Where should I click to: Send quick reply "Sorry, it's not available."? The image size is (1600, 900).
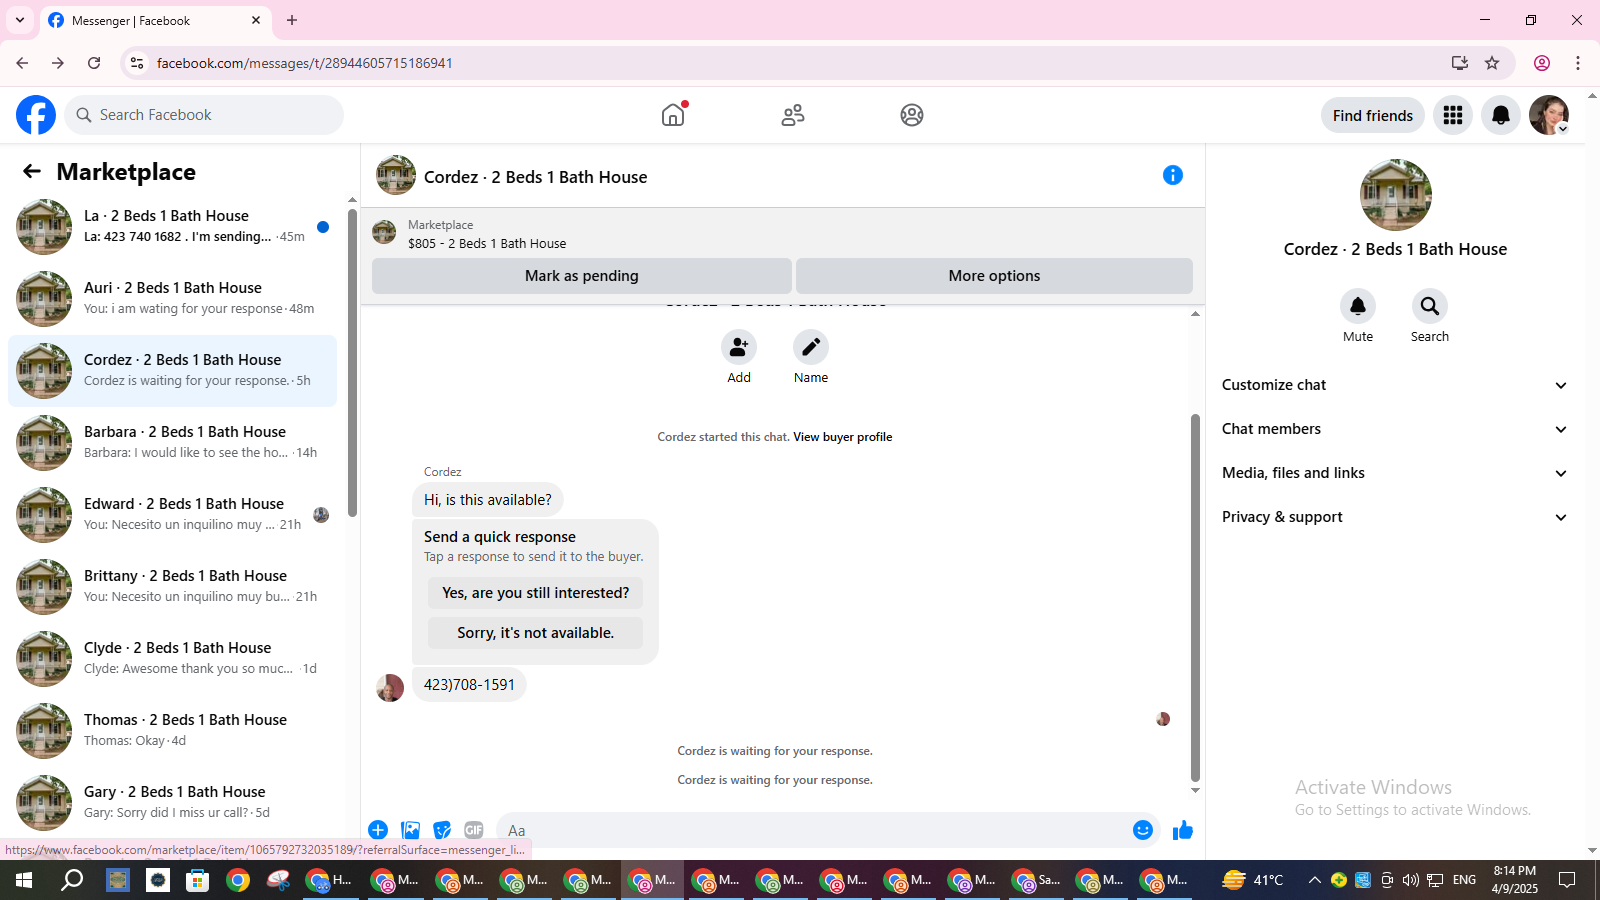(536, 633)
